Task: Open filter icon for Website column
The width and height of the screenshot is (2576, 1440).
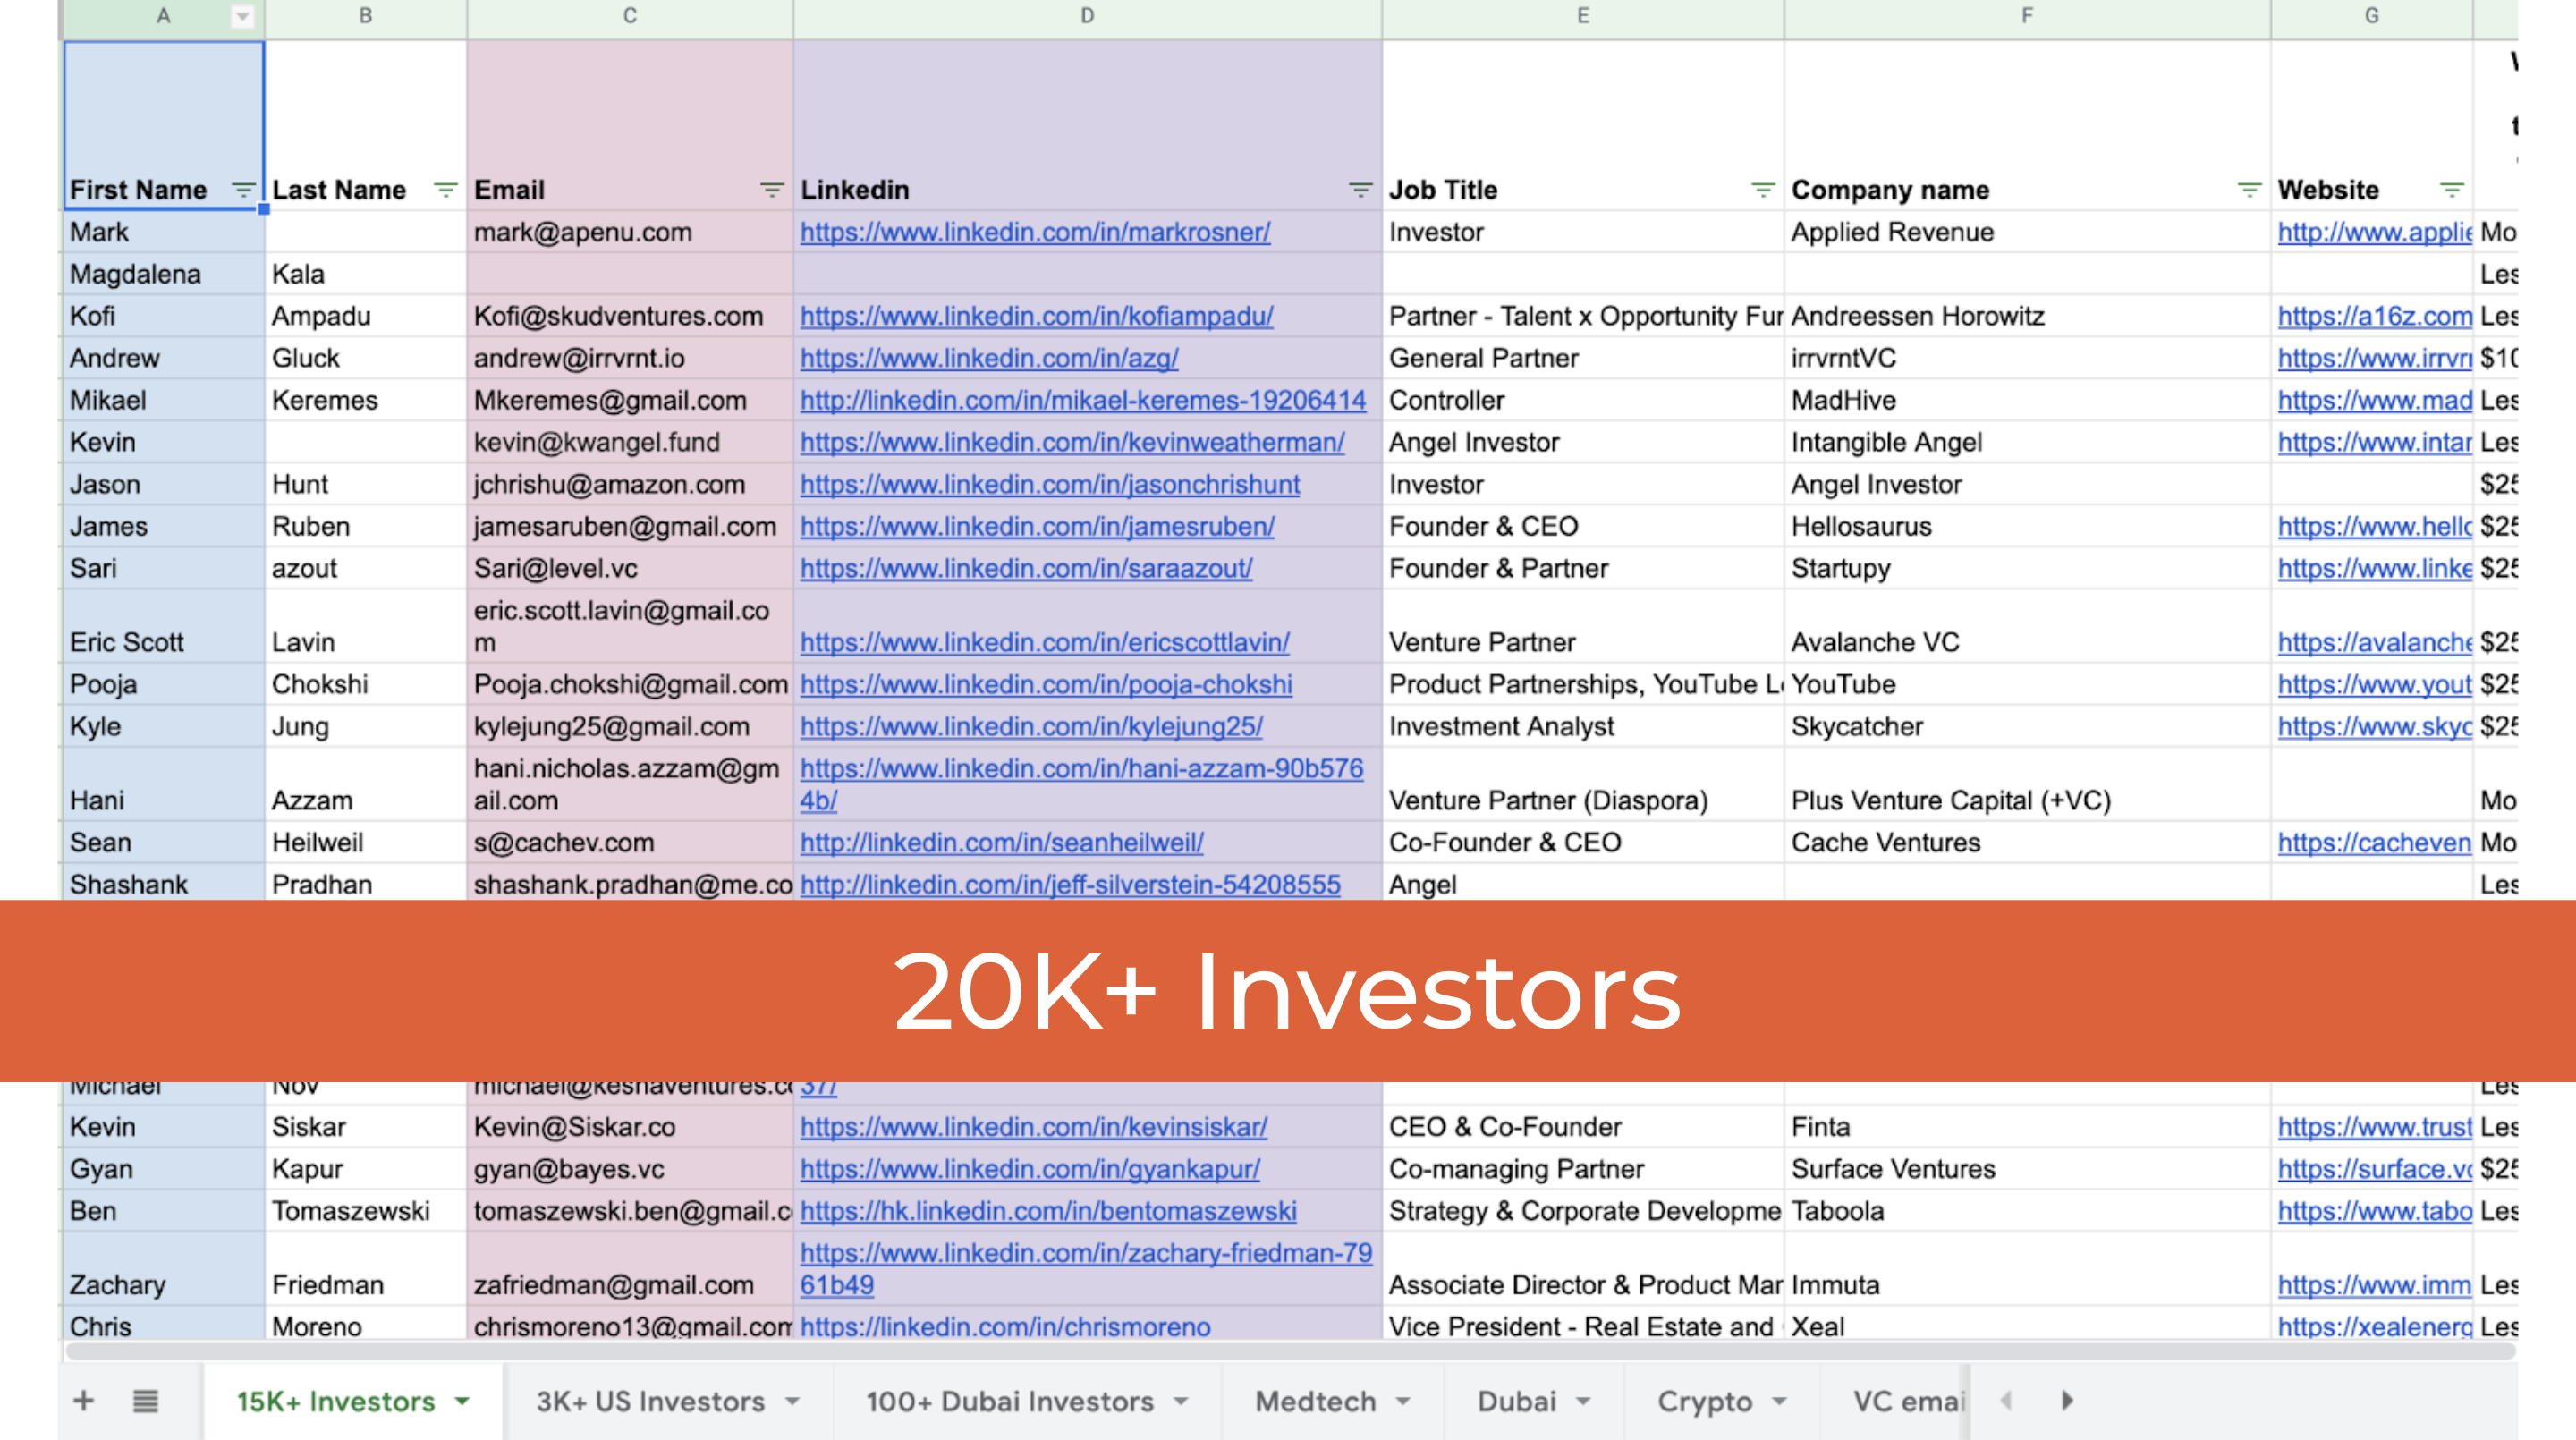Action: [x=2451, y=189]
